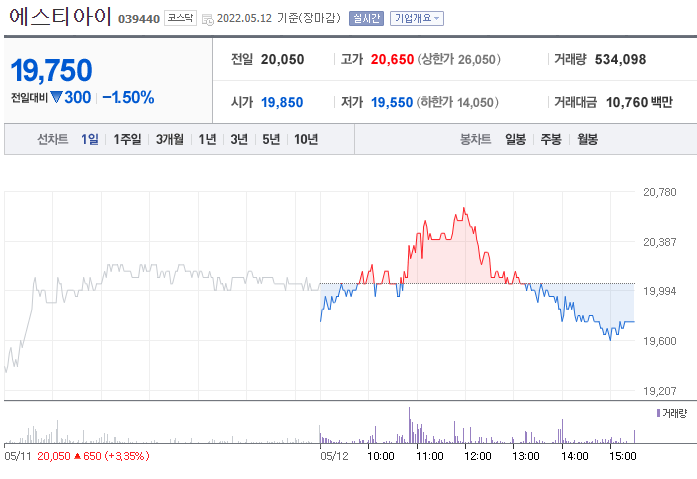Click the 코스닥 market badge

pyautogui.click(x=180, y=18)
